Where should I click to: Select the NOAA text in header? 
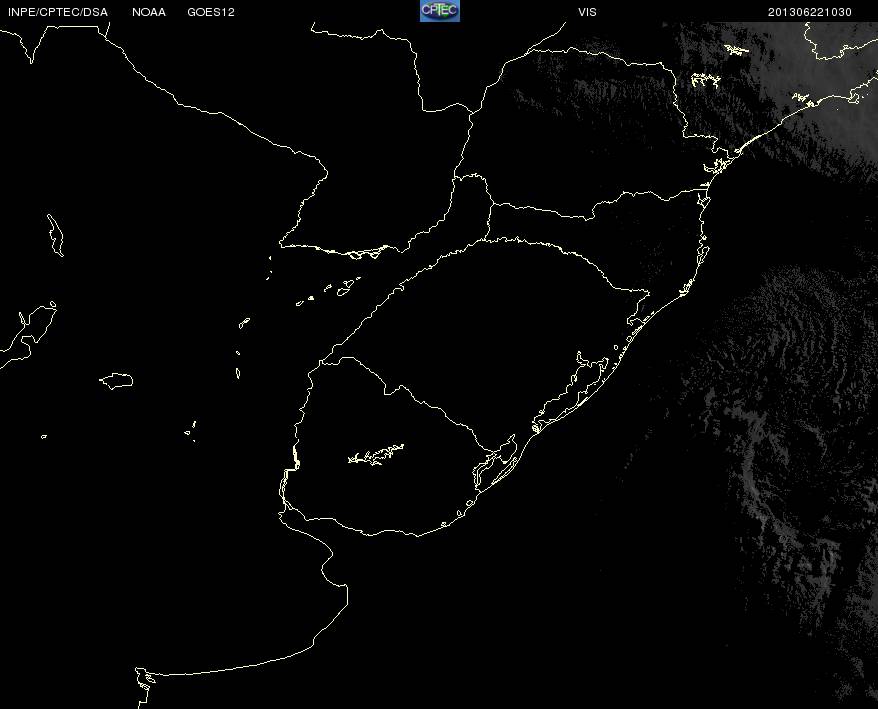click(x=148, y=12)
